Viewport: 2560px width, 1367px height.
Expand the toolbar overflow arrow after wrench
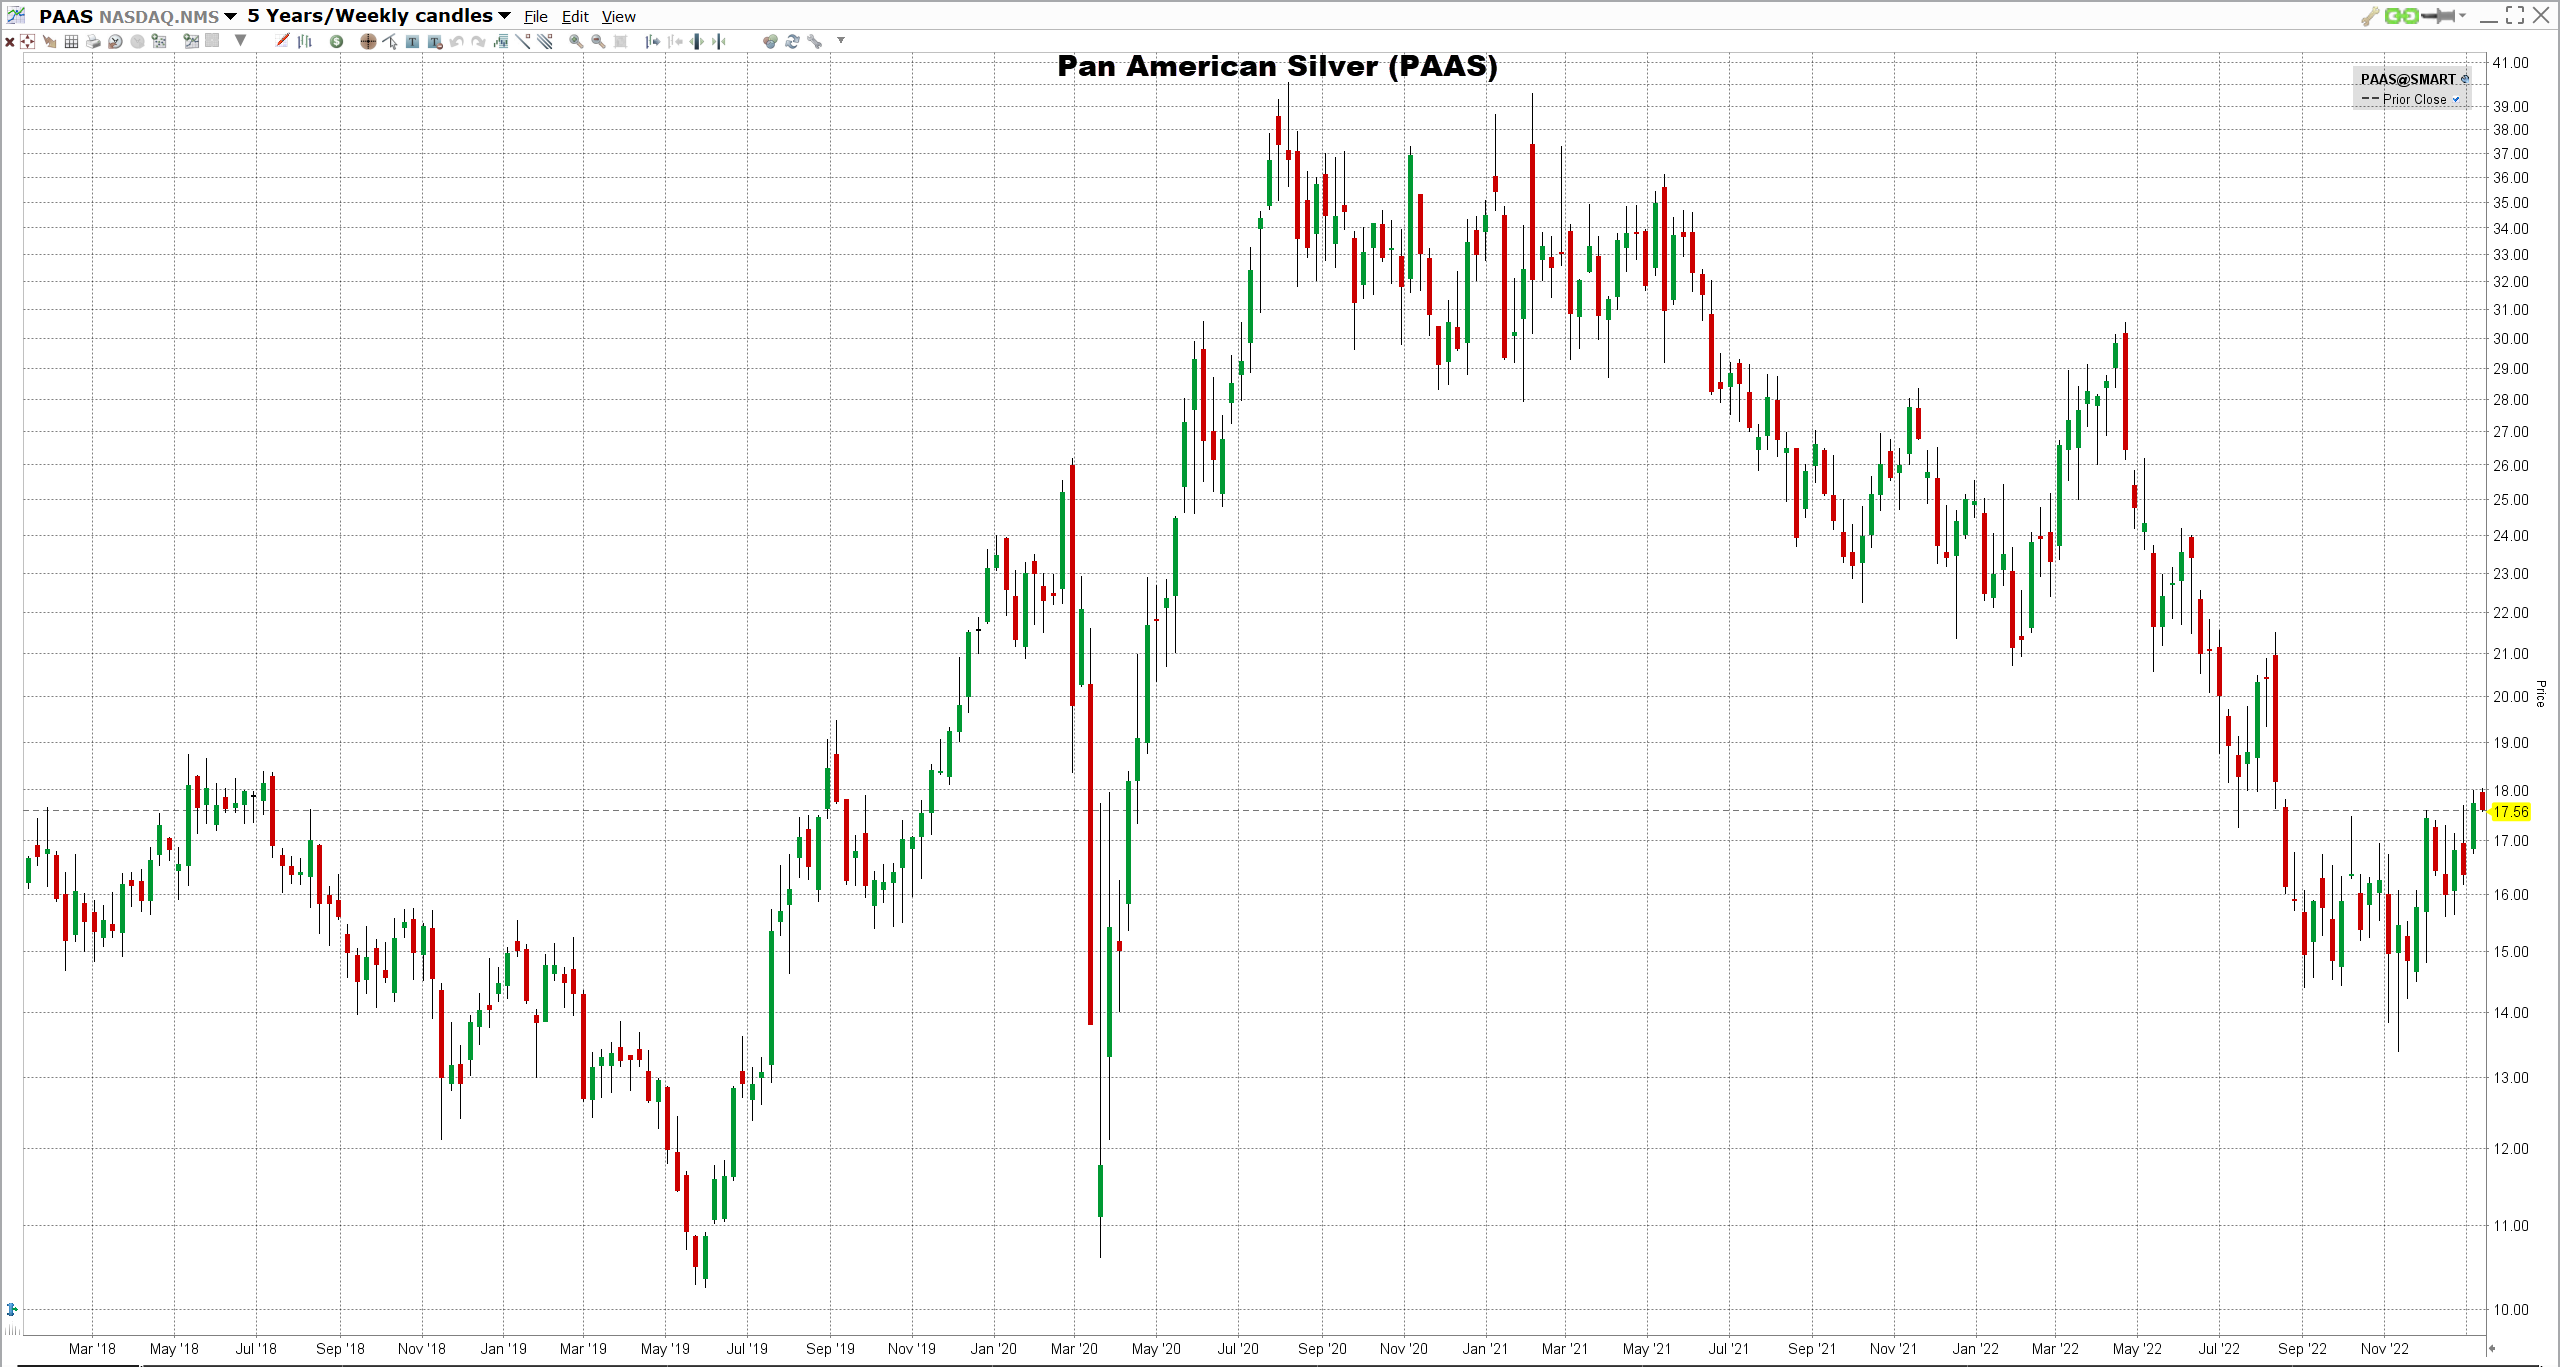pos(841,41)
